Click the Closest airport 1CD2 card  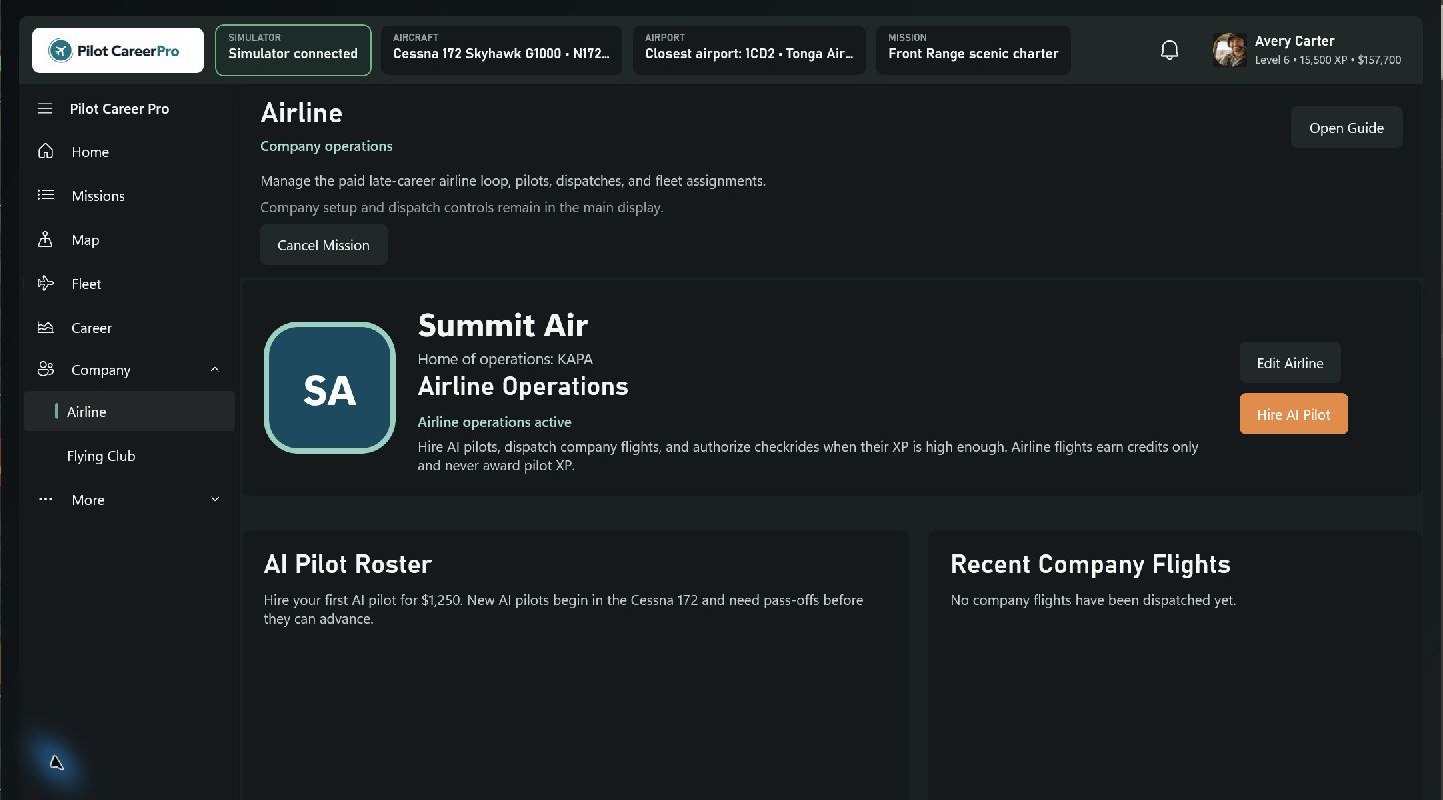[749, 50]
